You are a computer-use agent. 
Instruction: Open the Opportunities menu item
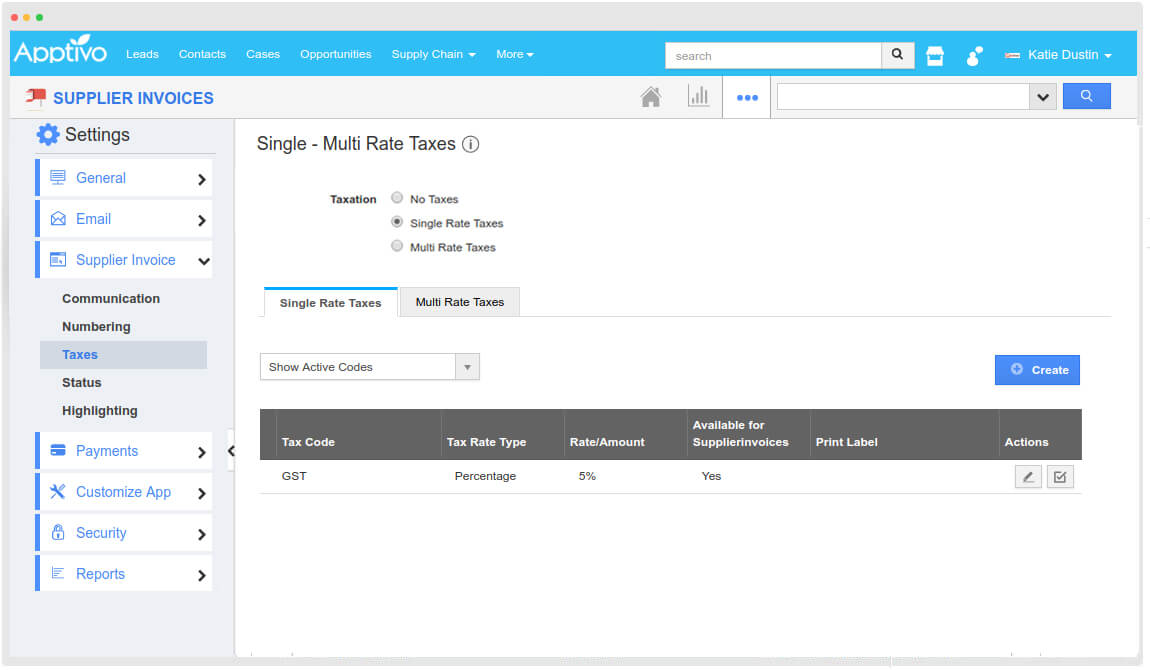[335, 54]
